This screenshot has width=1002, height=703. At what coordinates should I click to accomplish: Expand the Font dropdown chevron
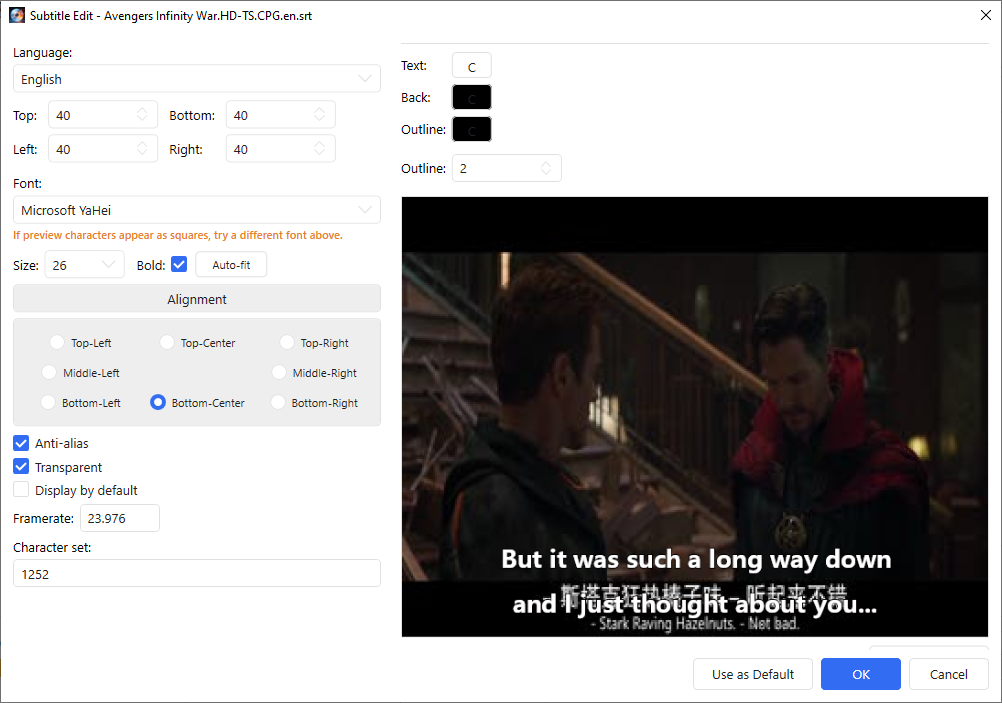(x=365, y=210)
